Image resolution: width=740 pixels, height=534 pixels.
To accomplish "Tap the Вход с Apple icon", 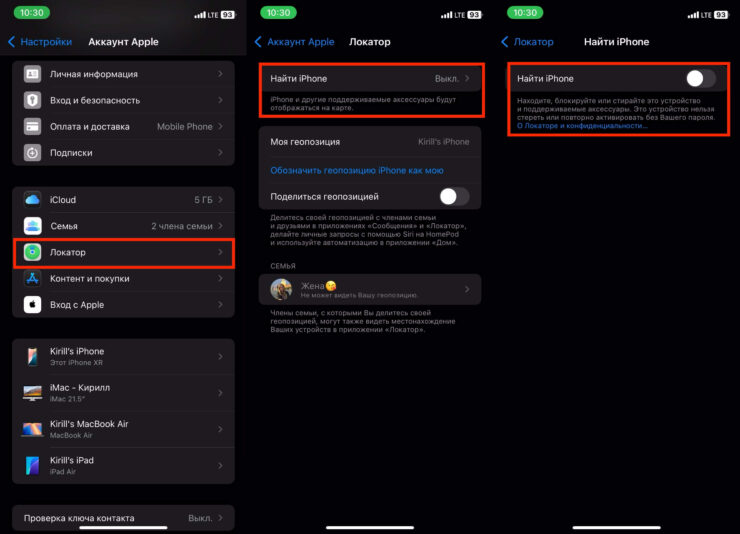I will tap(33, 305).
